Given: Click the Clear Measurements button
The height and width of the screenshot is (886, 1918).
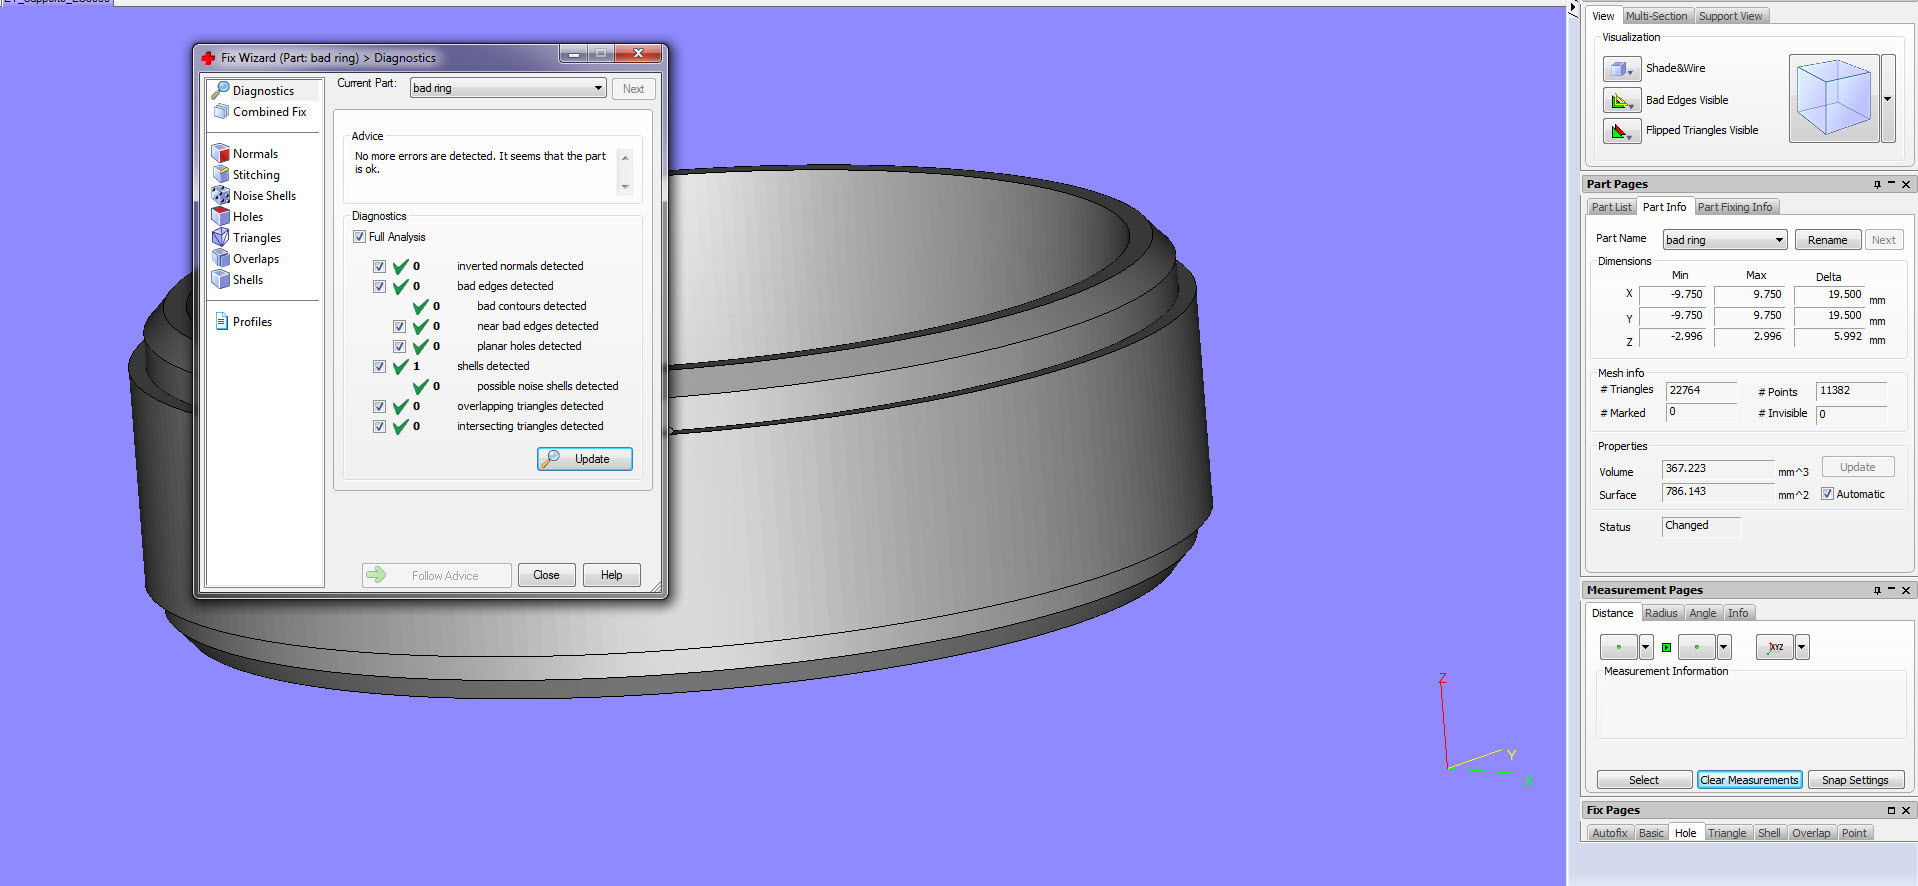Looking at the screenshot, I should click(1749, 780).
